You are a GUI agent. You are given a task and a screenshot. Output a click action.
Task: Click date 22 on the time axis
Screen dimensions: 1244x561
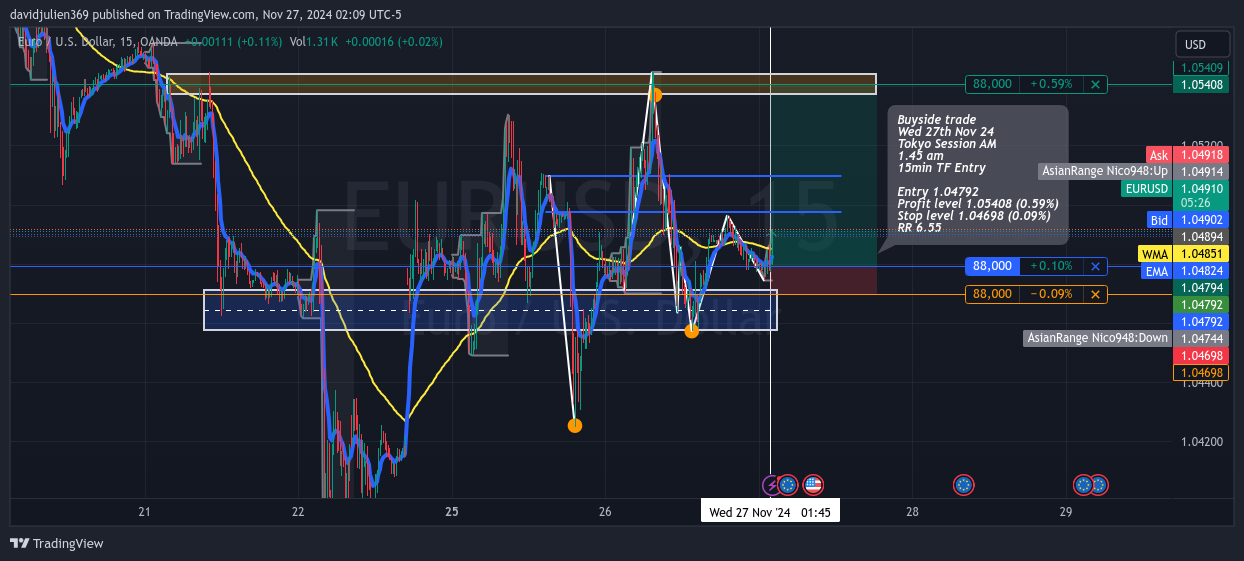click(298, 512)
